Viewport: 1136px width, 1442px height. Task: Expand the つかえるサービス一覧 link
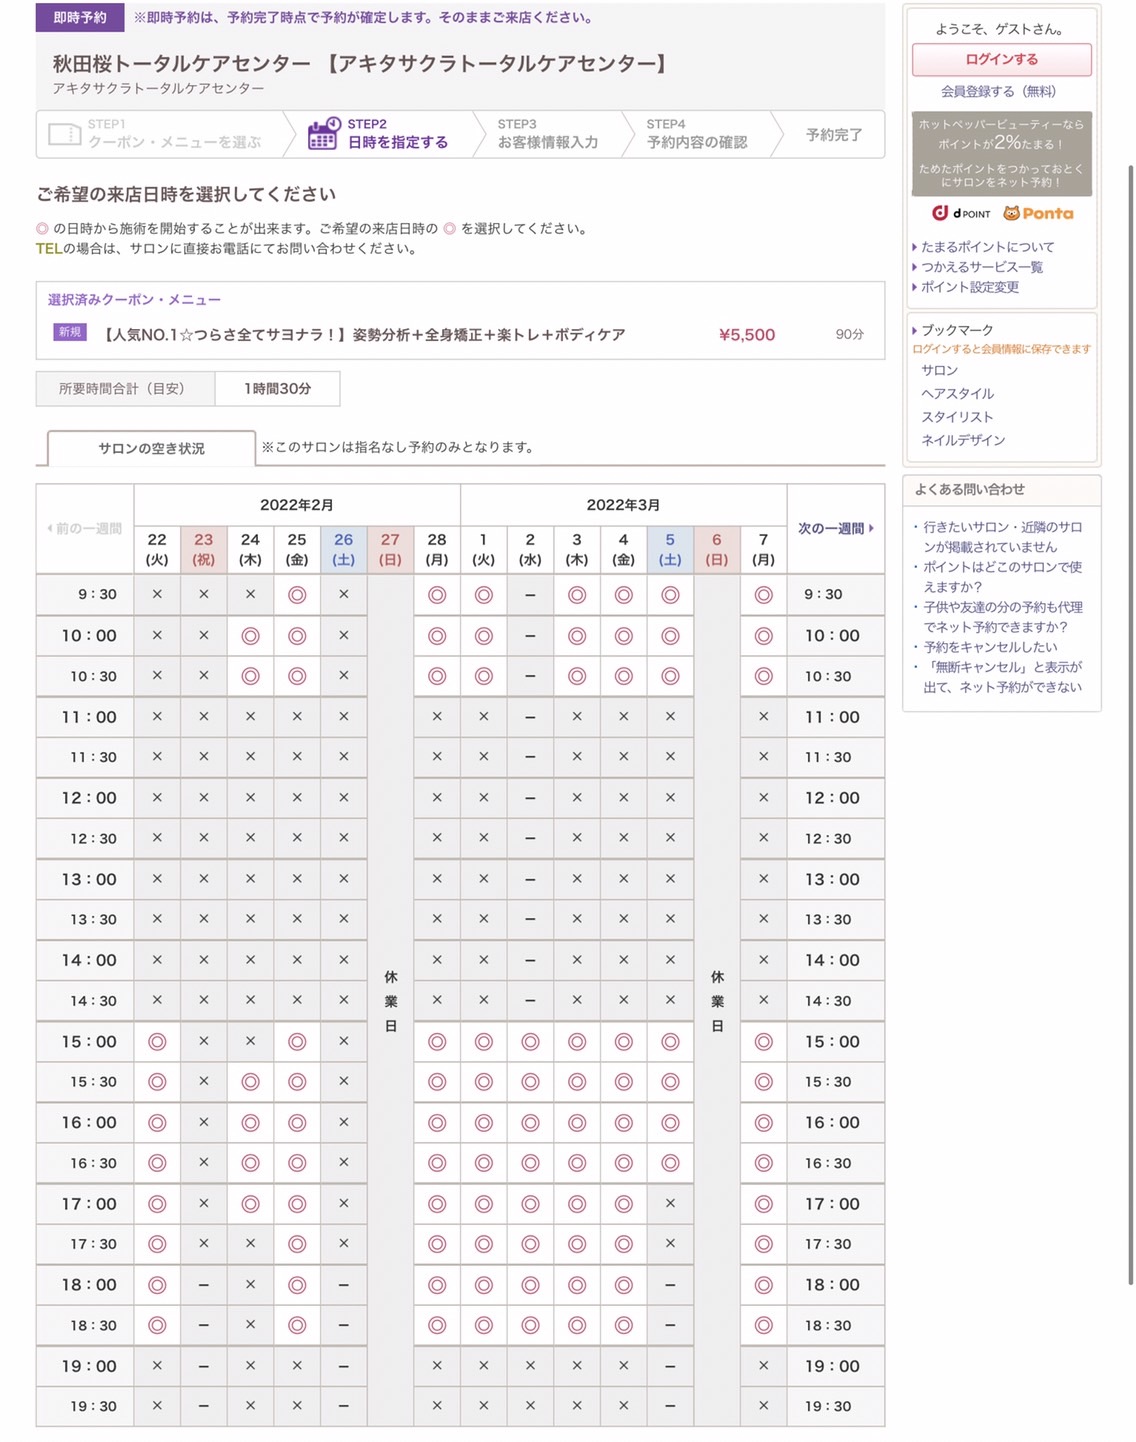pyautogui.click(x=981, y=267)
